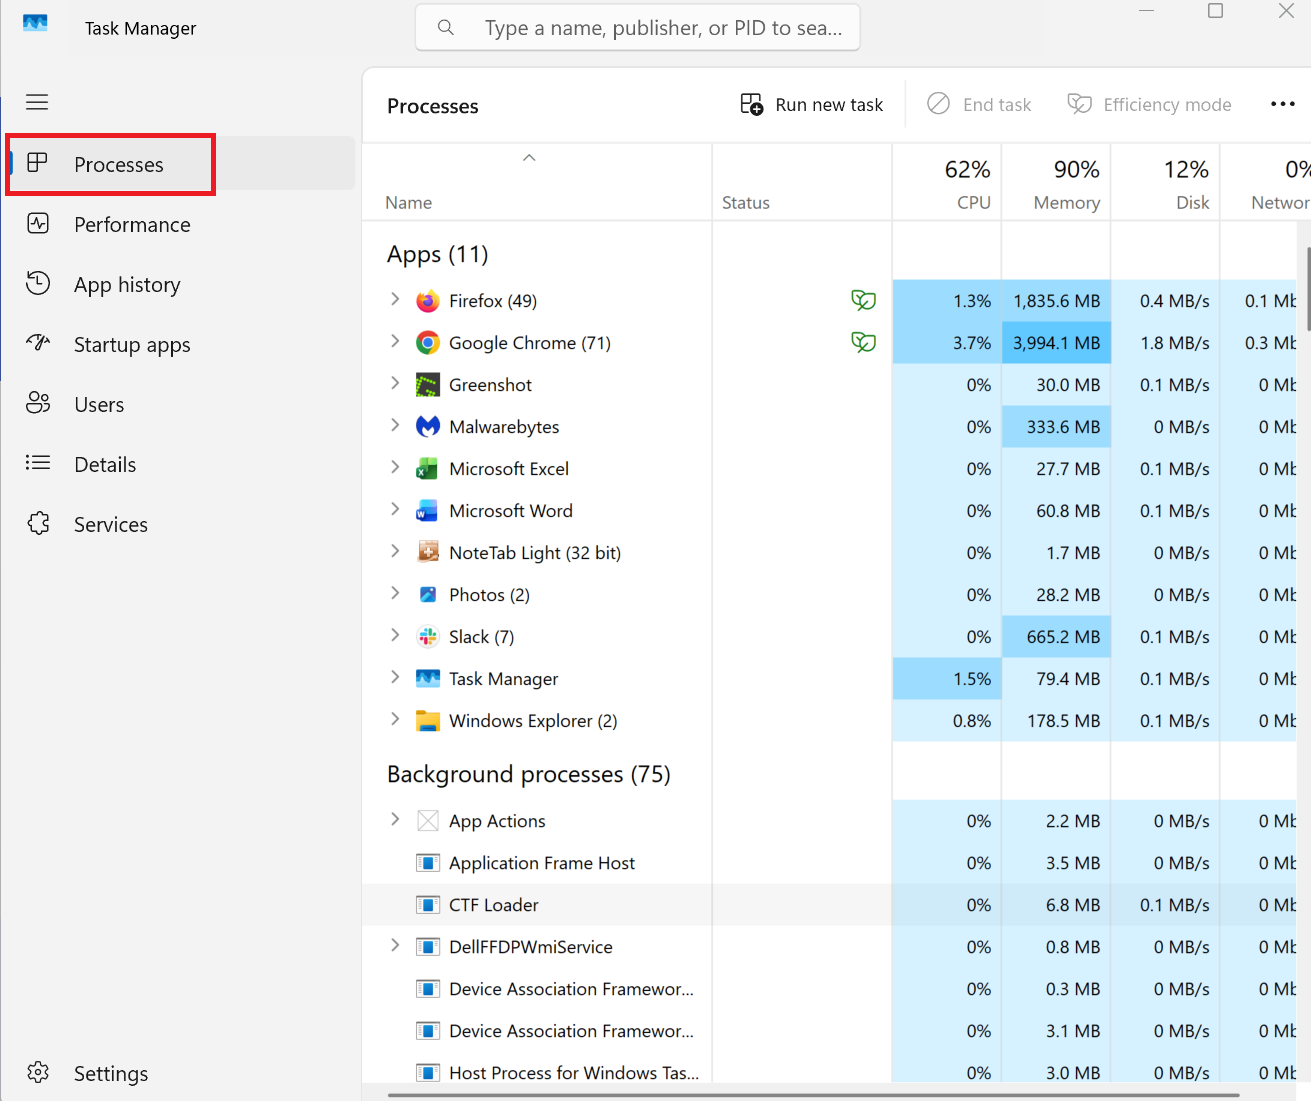Sort by the Status column header

802,182
